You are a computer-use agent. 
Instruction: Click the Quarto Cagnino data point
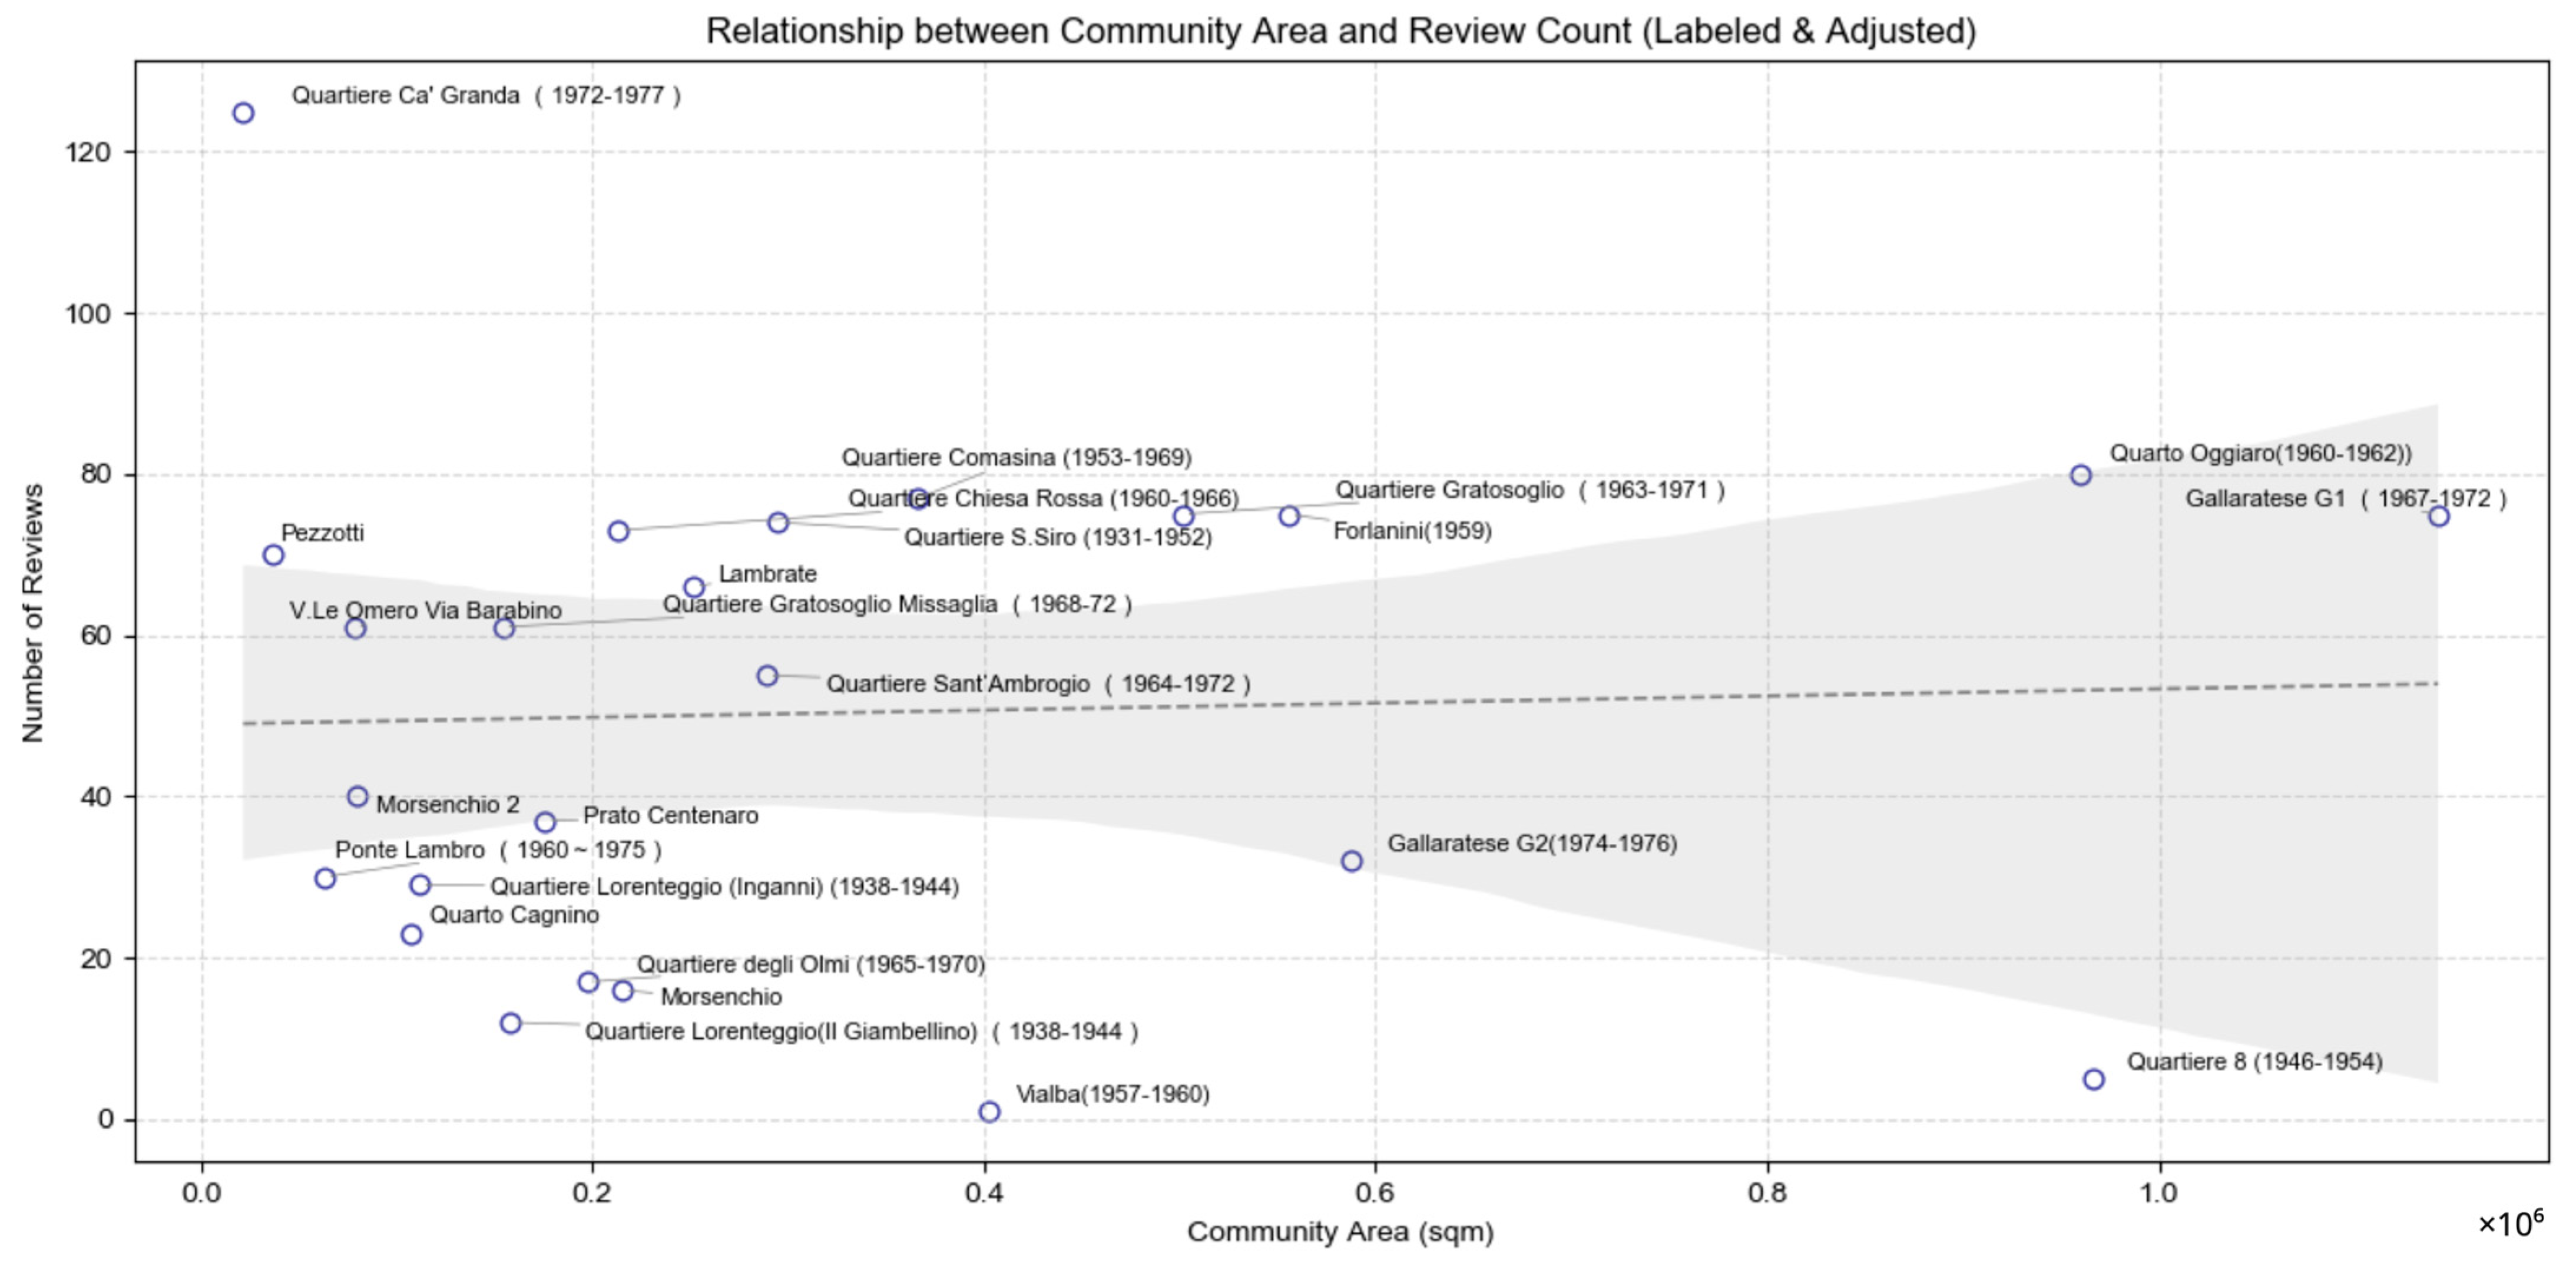(x=411, y=935)
